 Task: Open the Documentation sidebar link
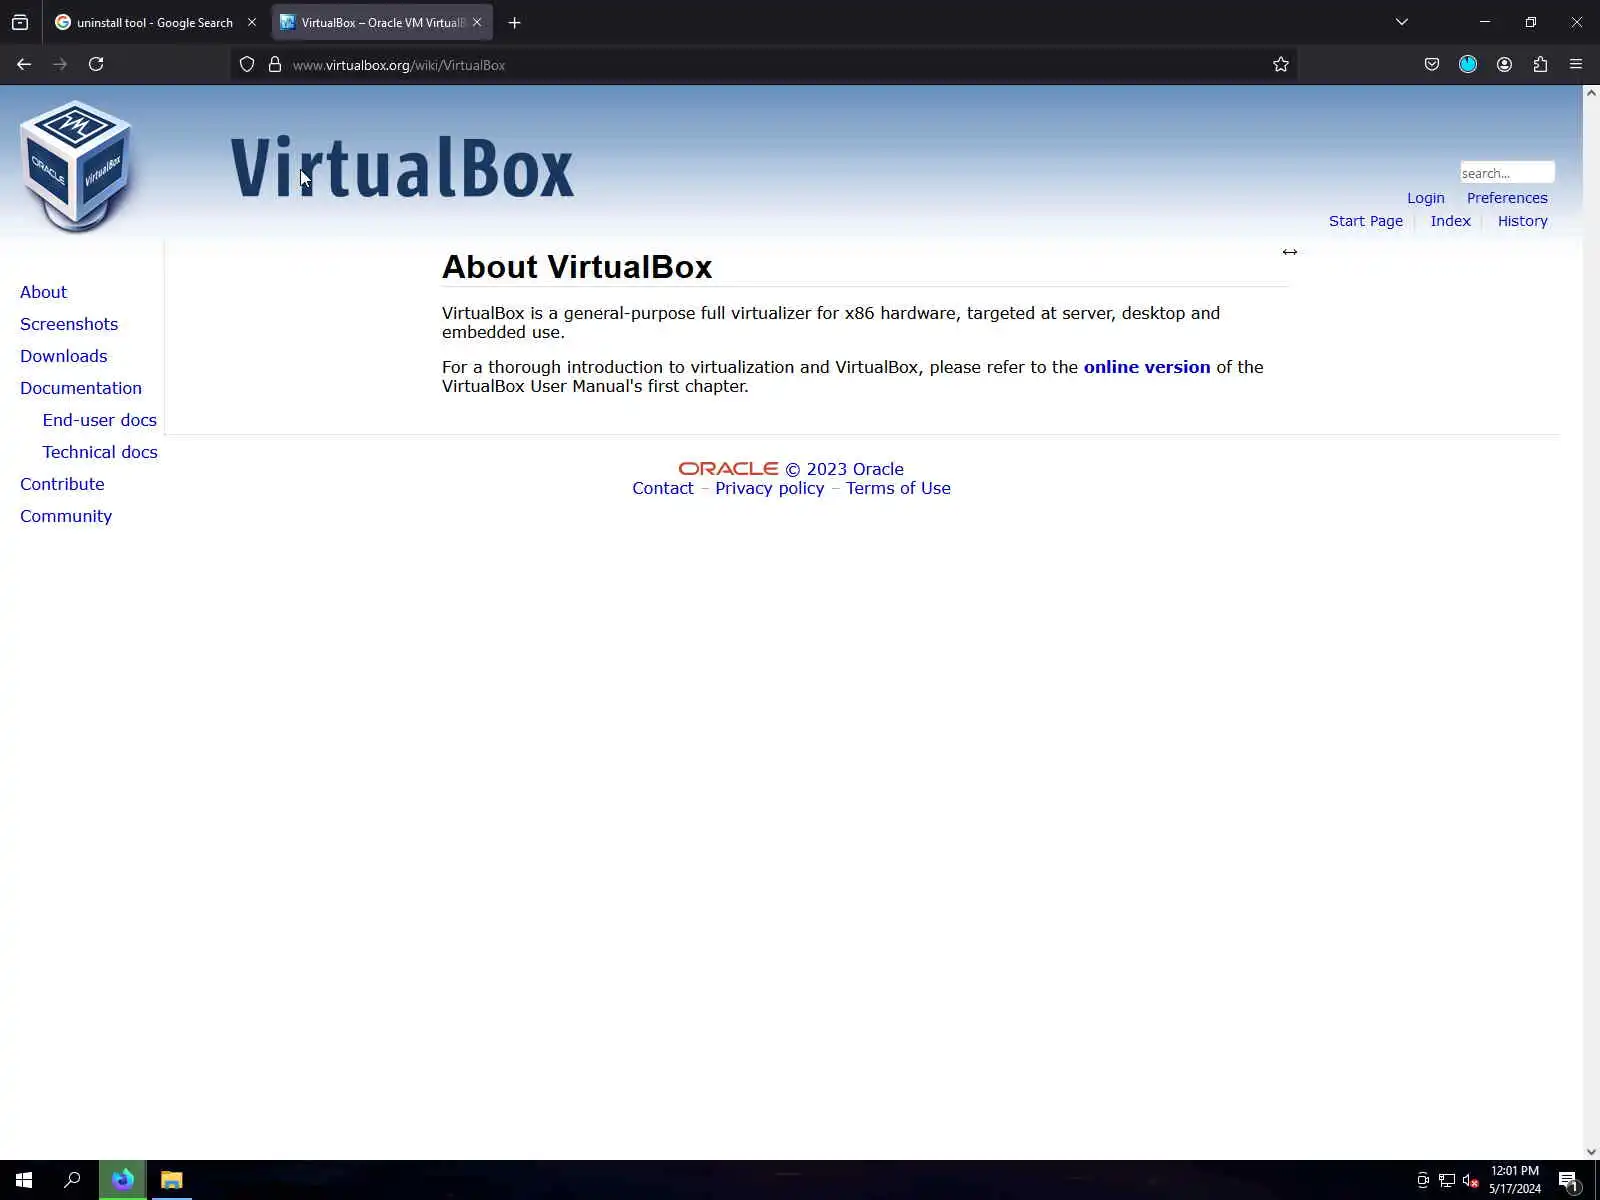[x=81, y=388]
